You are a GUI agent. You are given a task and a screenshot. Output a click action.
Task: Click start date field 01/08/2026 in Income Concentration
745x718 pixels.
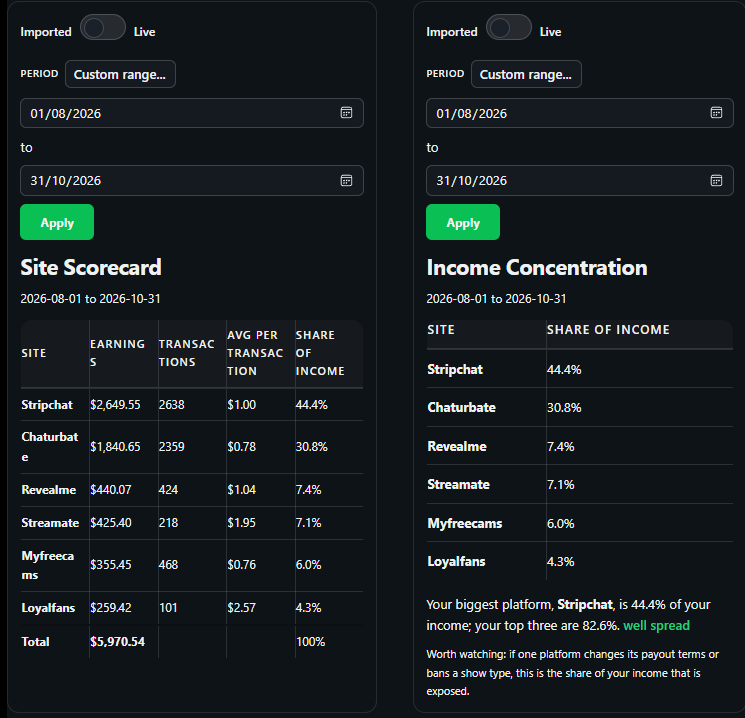pos(580,113)
